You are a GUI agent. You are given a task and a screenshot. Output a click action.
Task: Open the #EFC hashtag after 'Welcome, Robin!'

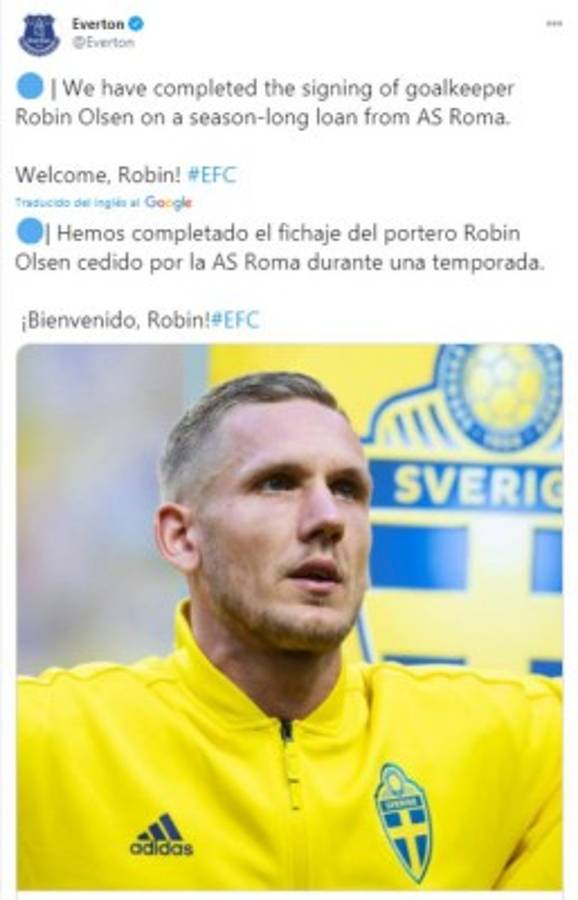tap(212, 174)
